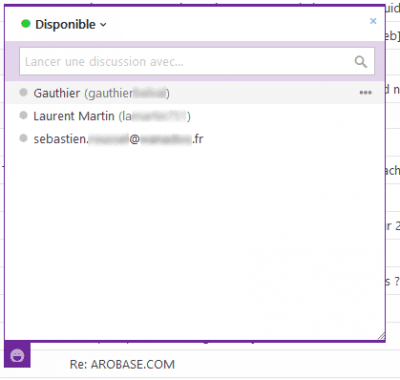Start a discussion with Laurent Martin
Image resolution: width=400 pixels, height=380 pixels.
[x=195, y=116]
